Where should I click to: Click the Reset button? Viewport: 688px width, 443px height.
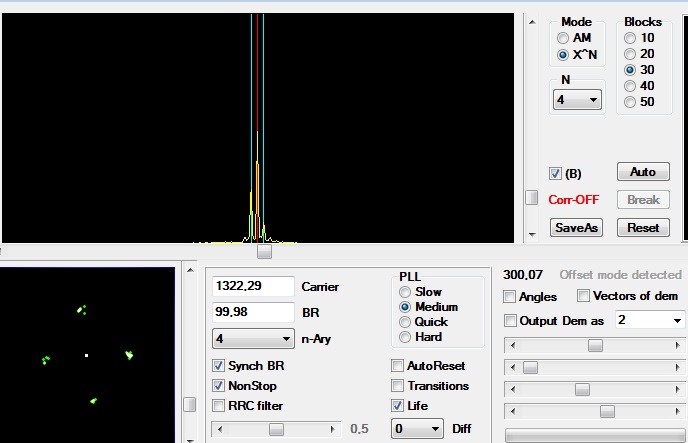tap(643, 228)
